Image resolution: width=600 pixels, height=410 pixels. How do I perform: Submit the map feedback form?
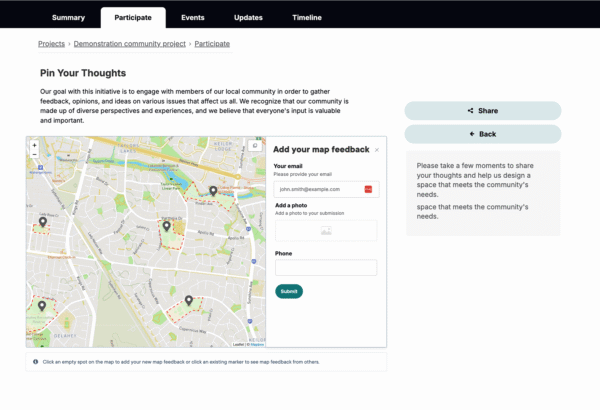tap(289, 291)
